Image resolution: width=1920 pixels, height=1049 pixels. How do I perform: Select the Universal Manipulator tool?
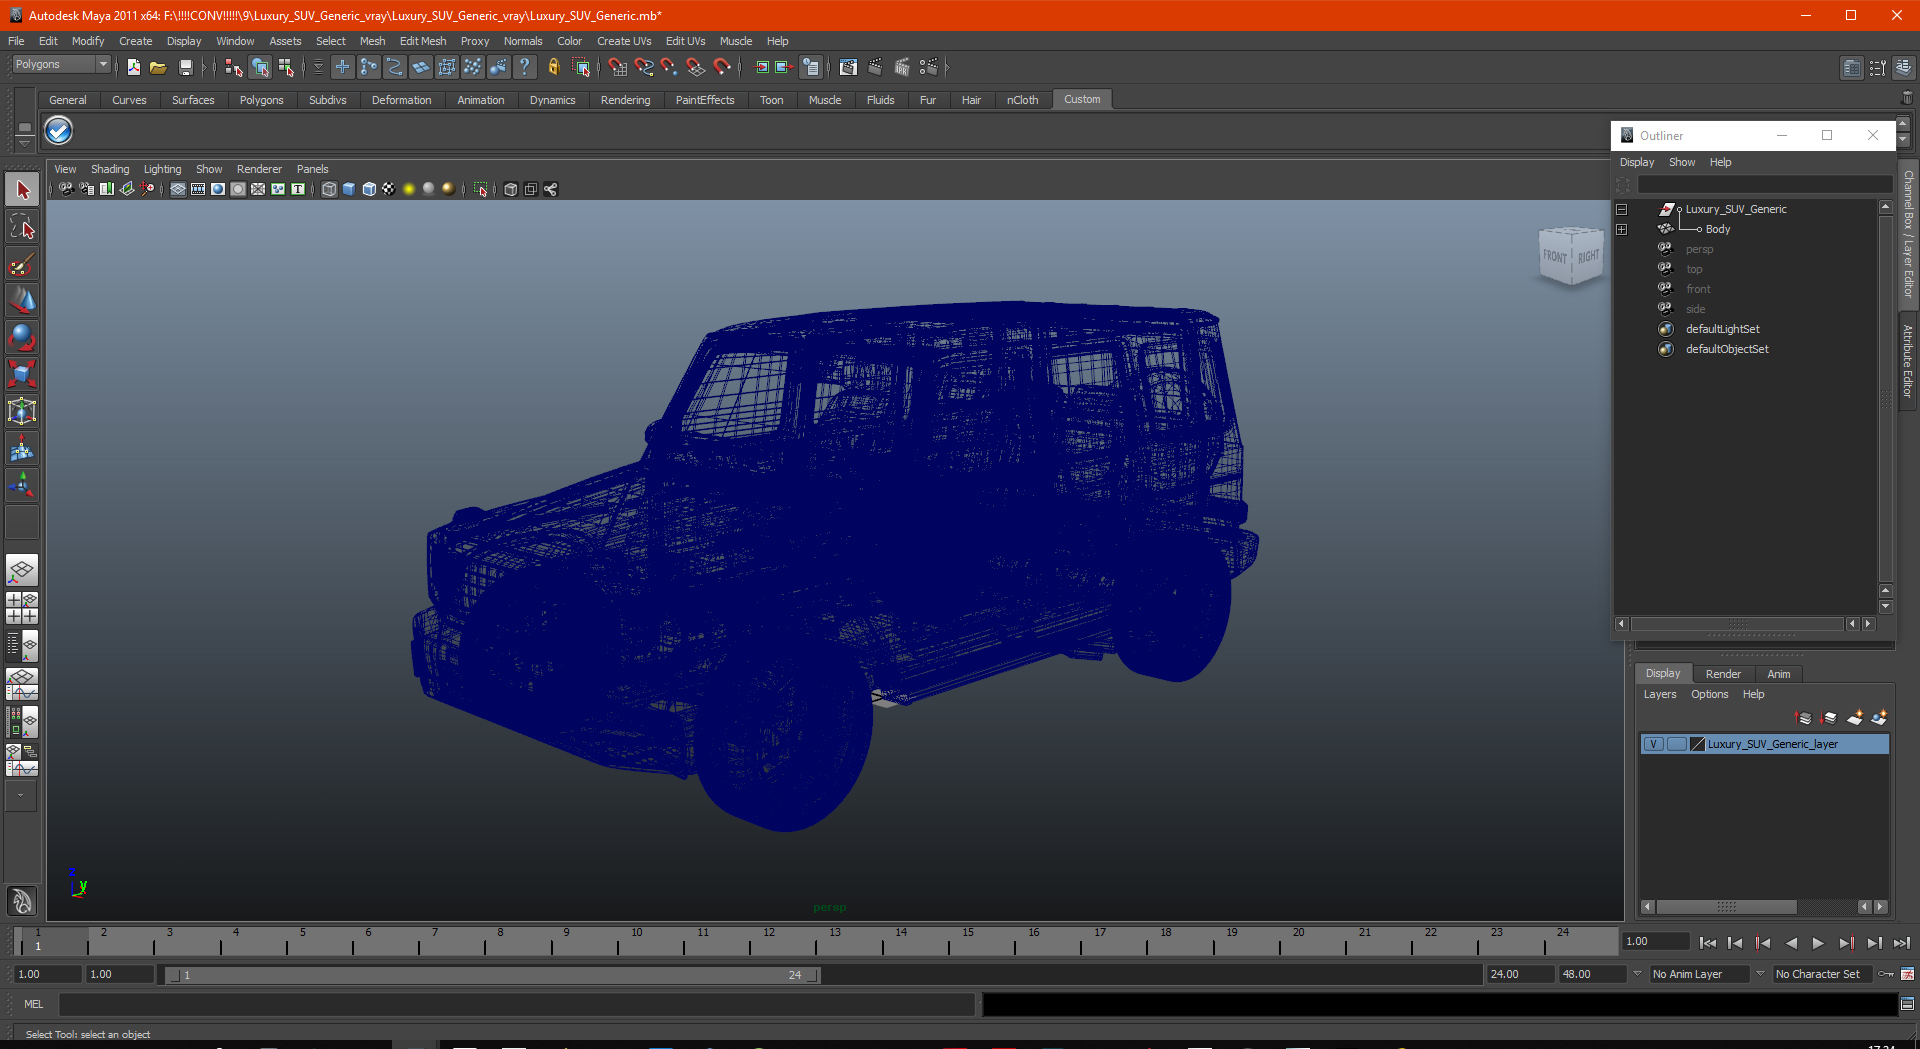[x=22, y=411]
